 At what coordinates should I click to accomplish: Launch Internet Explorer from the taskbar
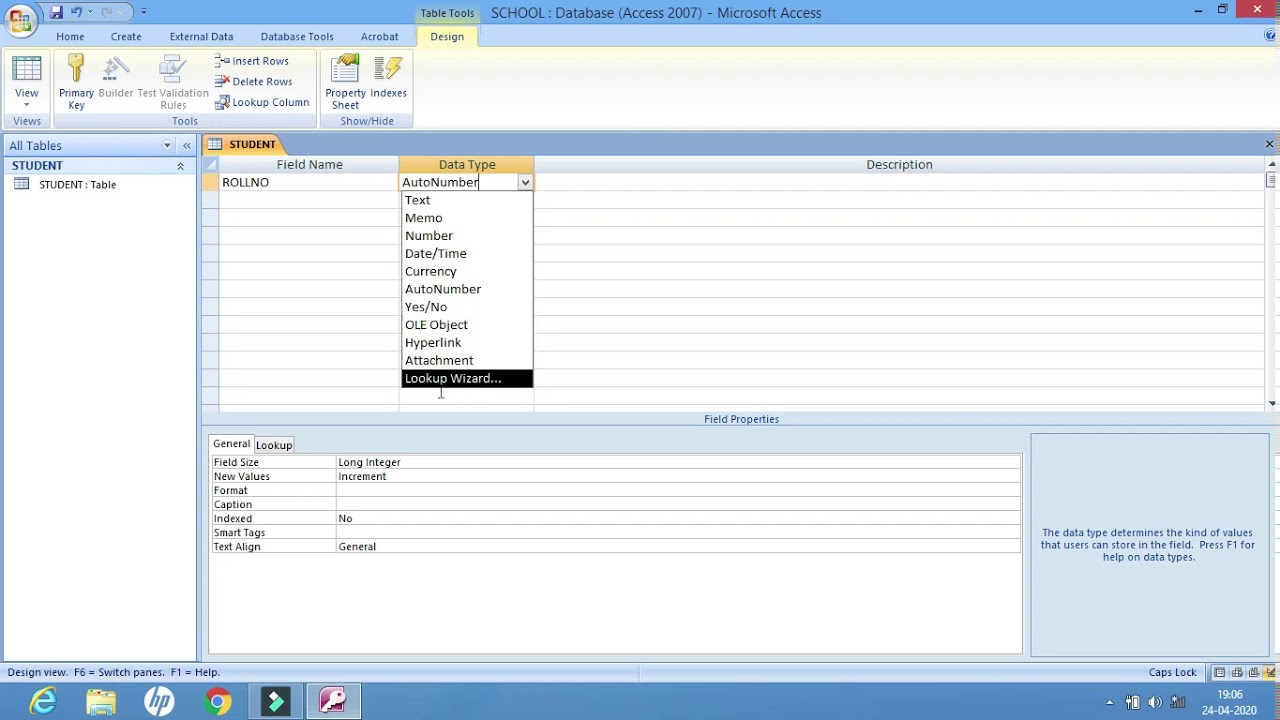(x=43, y=702)
